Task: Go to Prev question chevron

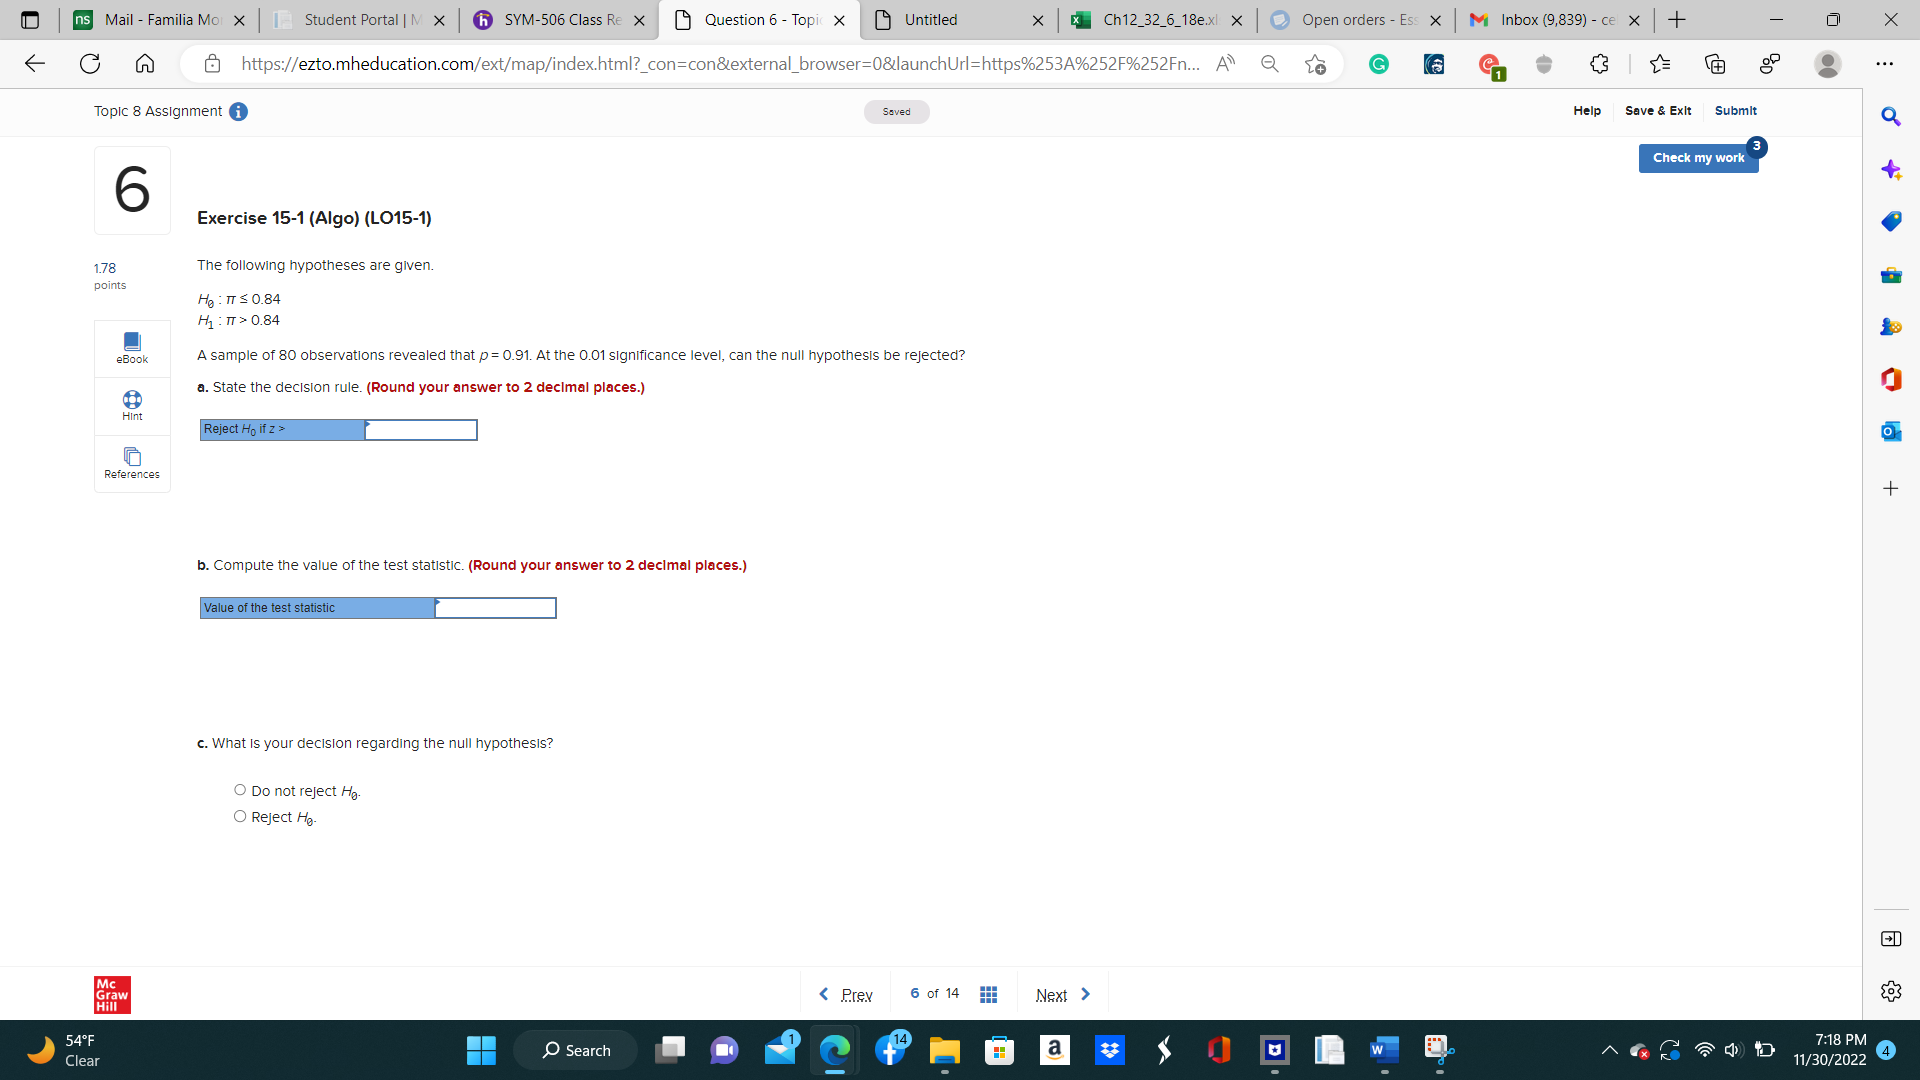Action: (x=823, y=994)
